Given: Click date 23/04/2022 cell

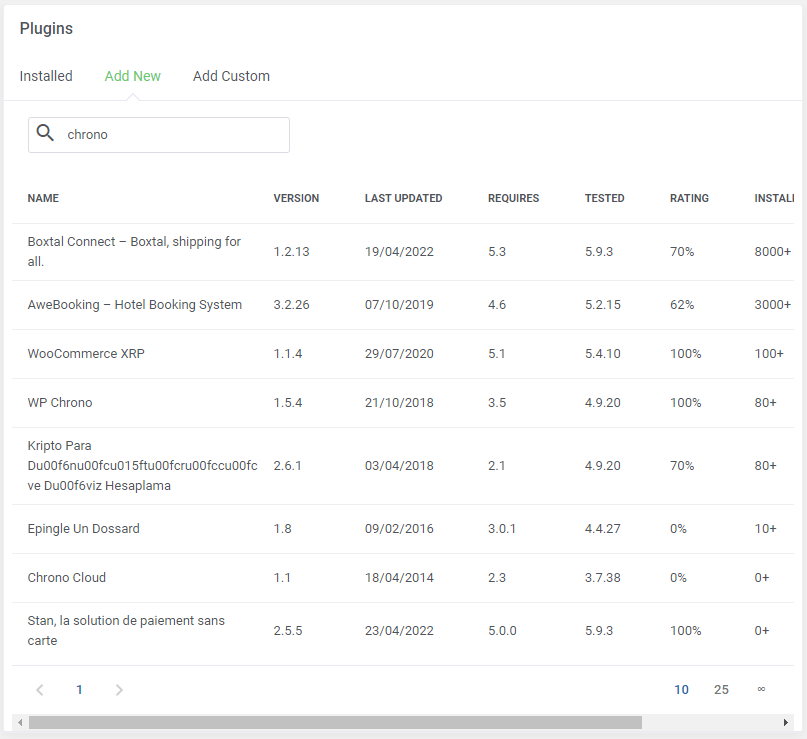Looking at the screenshot, I should [399, 631].
